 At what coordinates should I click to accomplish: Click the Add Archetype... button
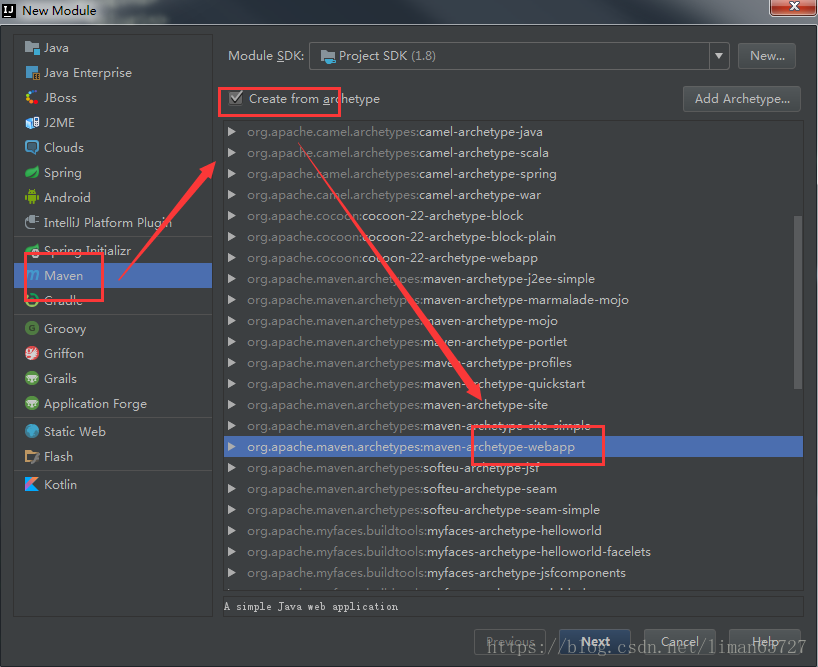tap(742, 99)
